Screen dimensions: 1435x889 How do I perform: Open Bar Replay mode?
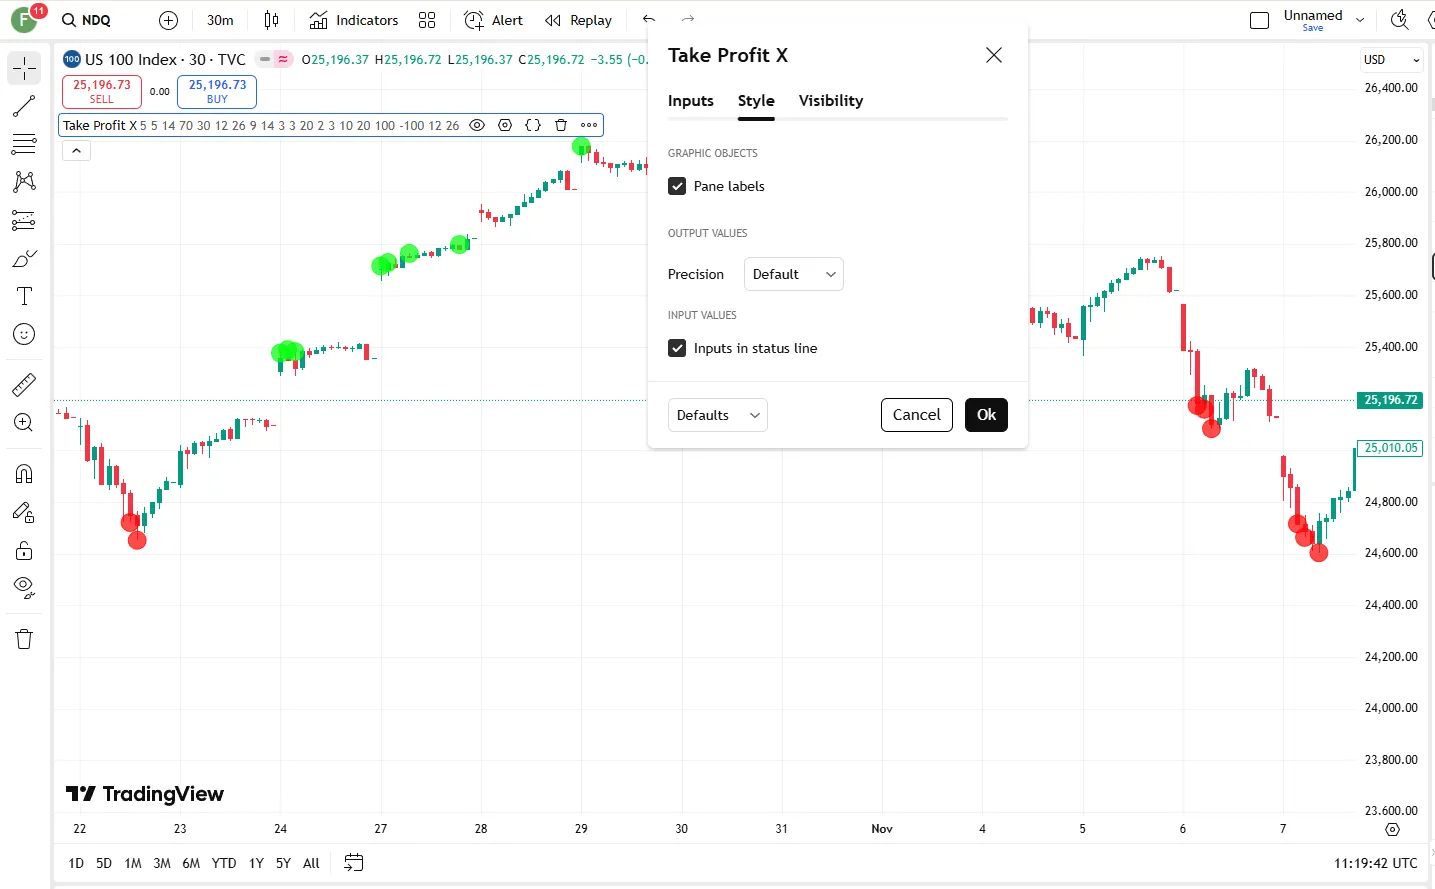[578, 20]
